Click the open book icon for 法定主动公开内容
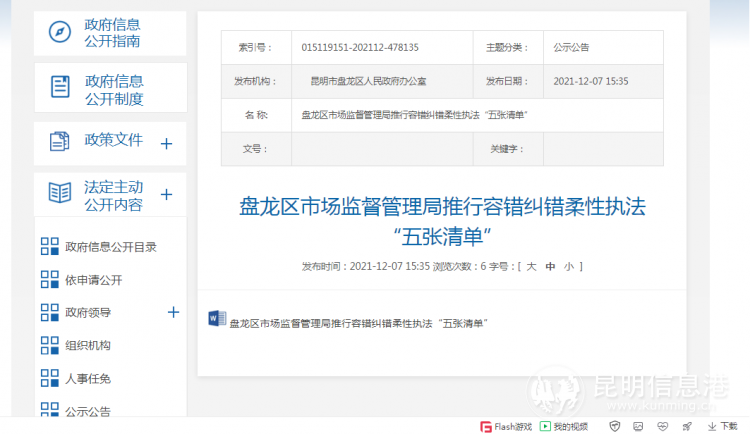The image size is (750, 434). coord(60,194)
